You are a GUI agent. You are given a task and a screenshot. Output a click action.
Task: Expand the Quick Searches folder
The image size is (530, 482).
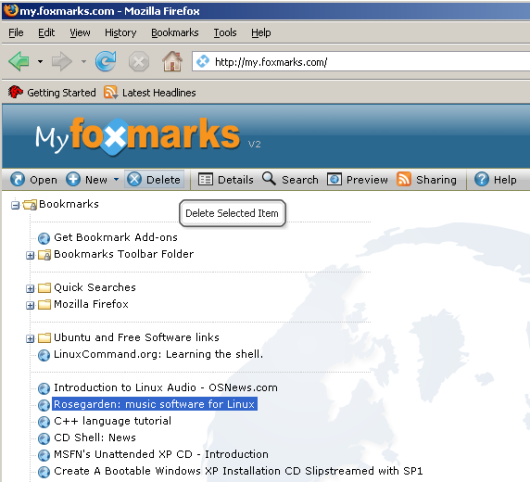click(x=30, y=288)
